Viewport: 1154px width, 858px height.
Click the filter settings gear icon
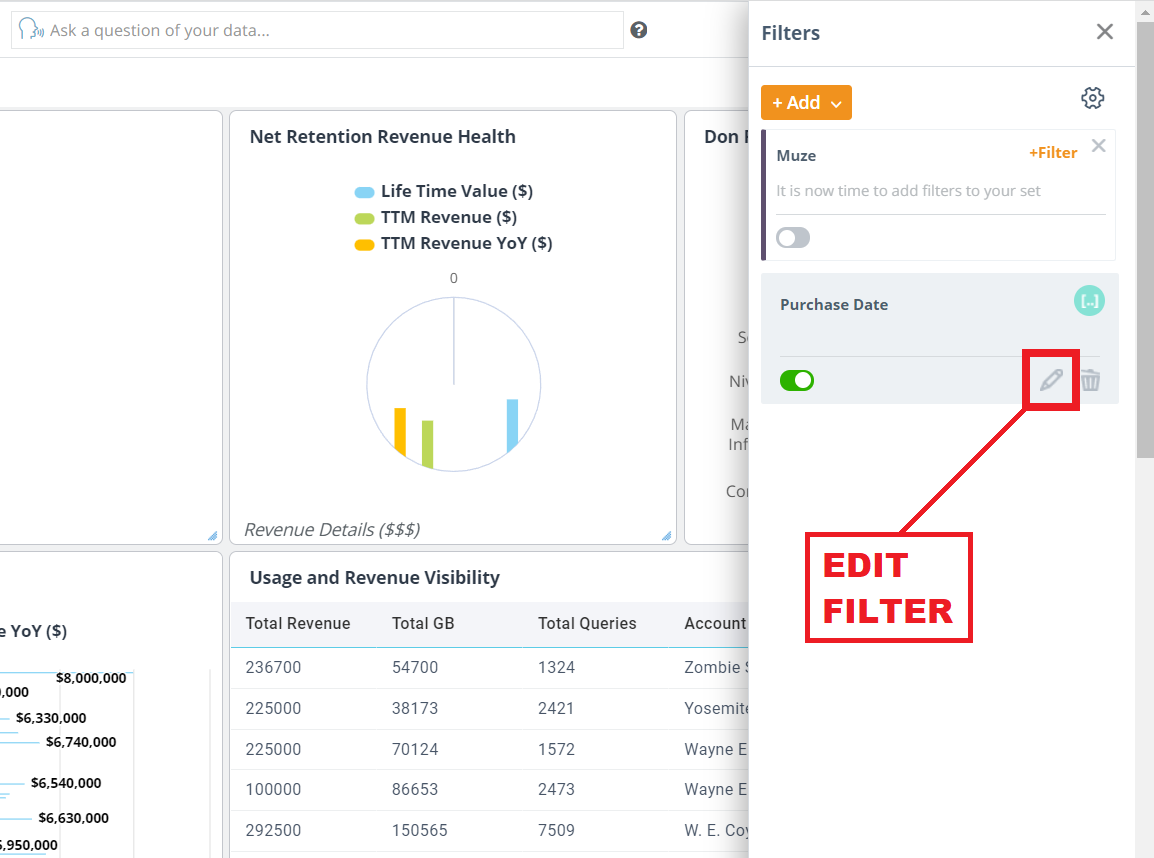click(x=1092, y=97)
